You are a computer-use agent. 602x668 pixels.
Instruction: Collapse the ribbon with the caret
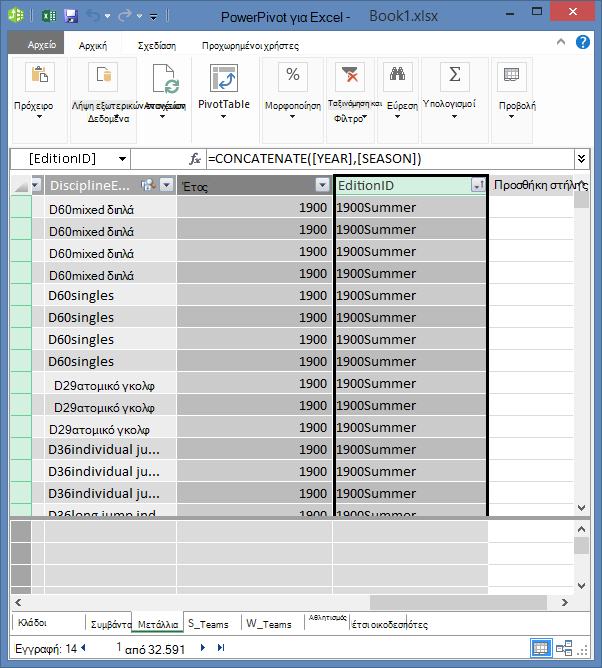[x=561, y=42]
